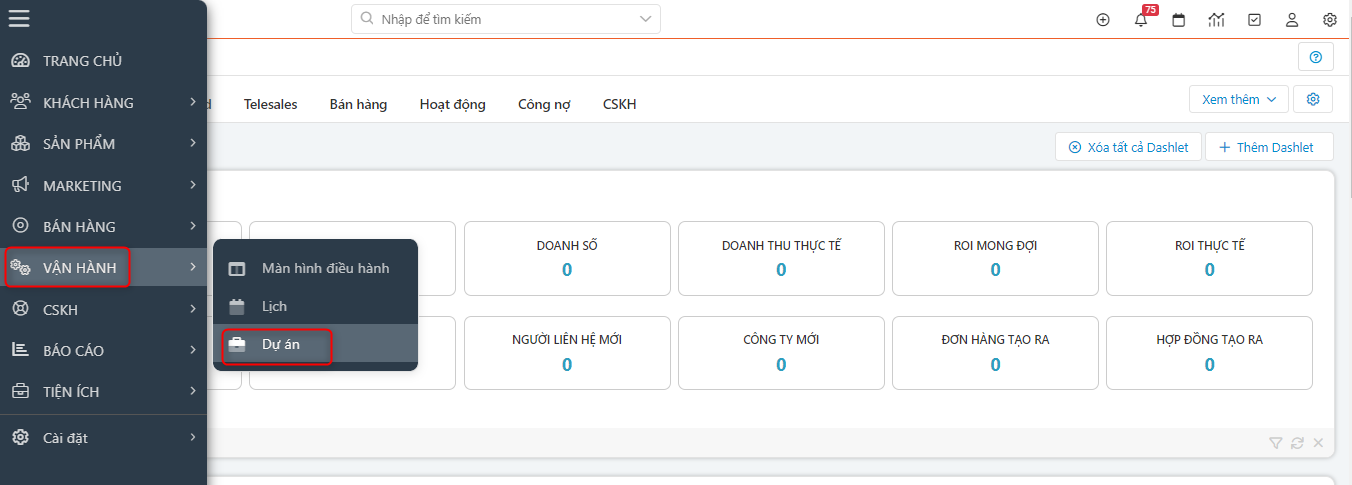This screenshot has height=485, width=1352.
Task: Open the notifications bell icon
Action: pos(1141,20)
